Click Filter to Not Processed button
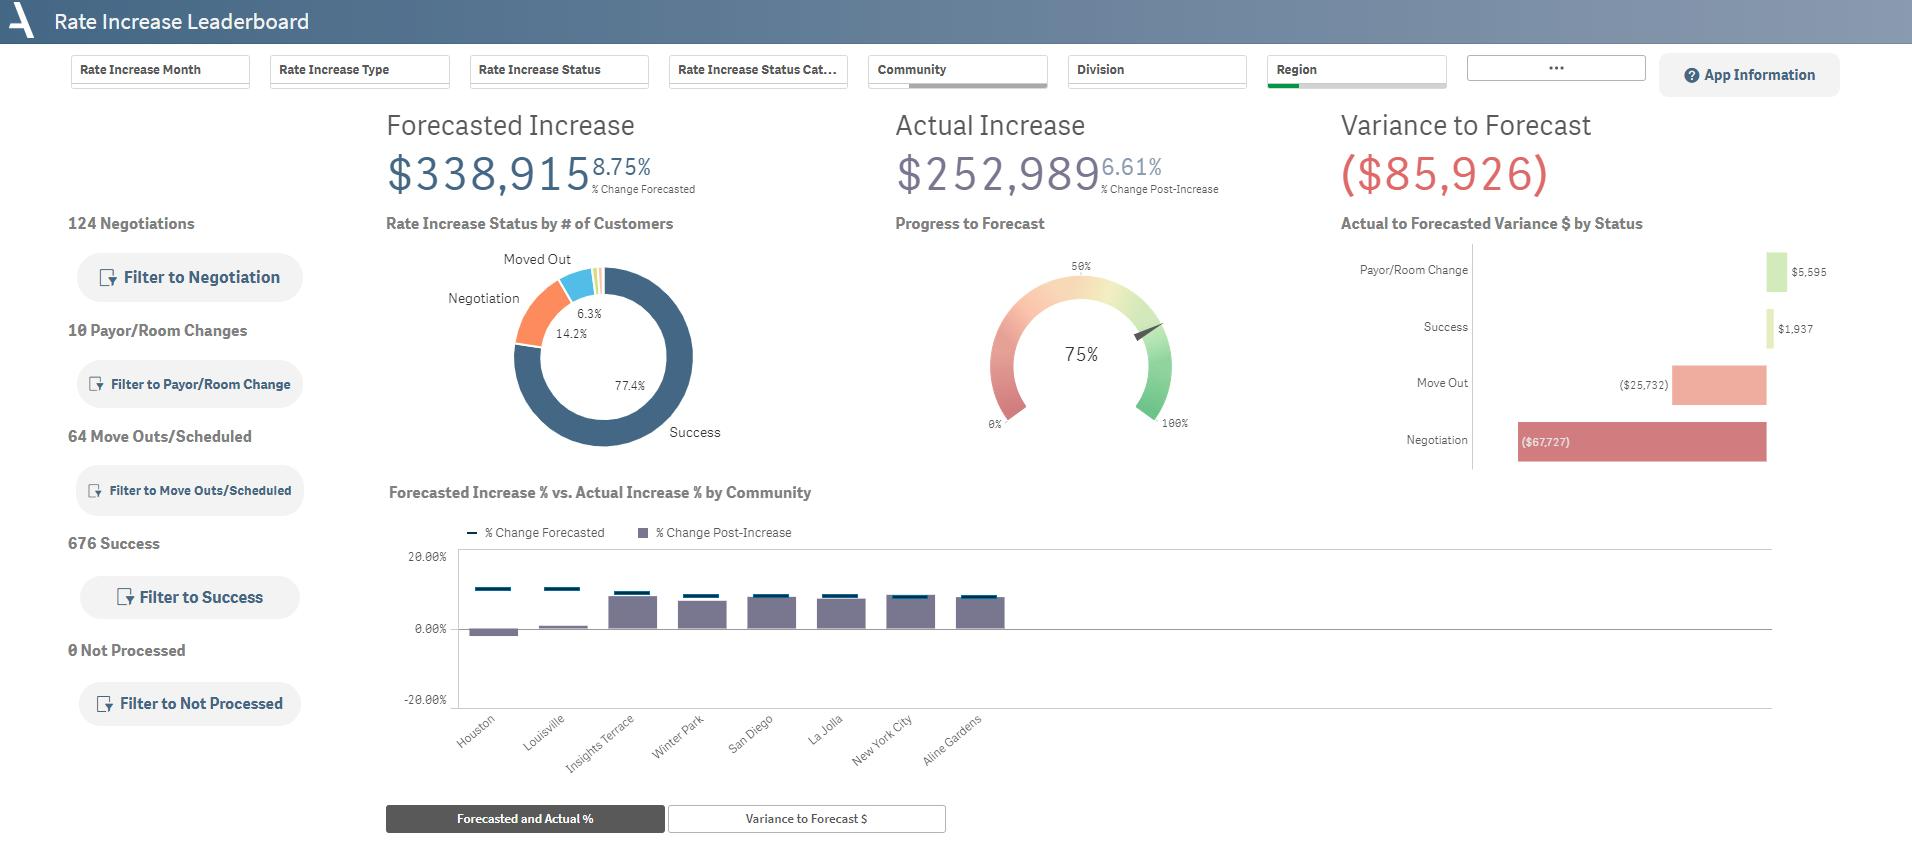The image size is (1912, 851). (x=190, y=704)
